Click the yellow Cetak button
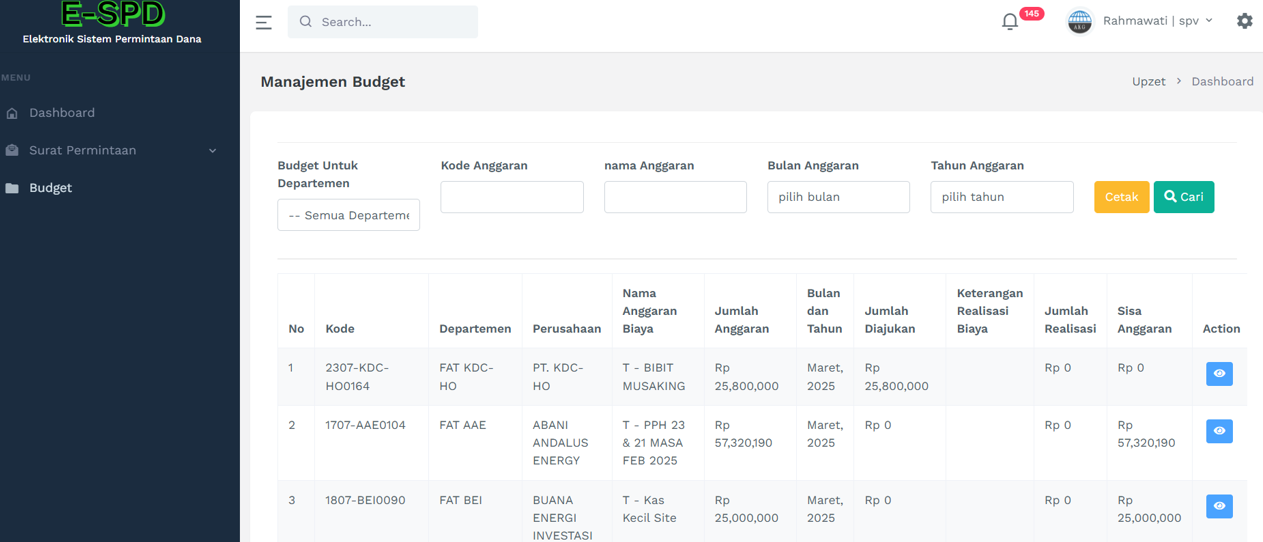This screenshot has width=1263, height=542. (x=1121, y=197)
